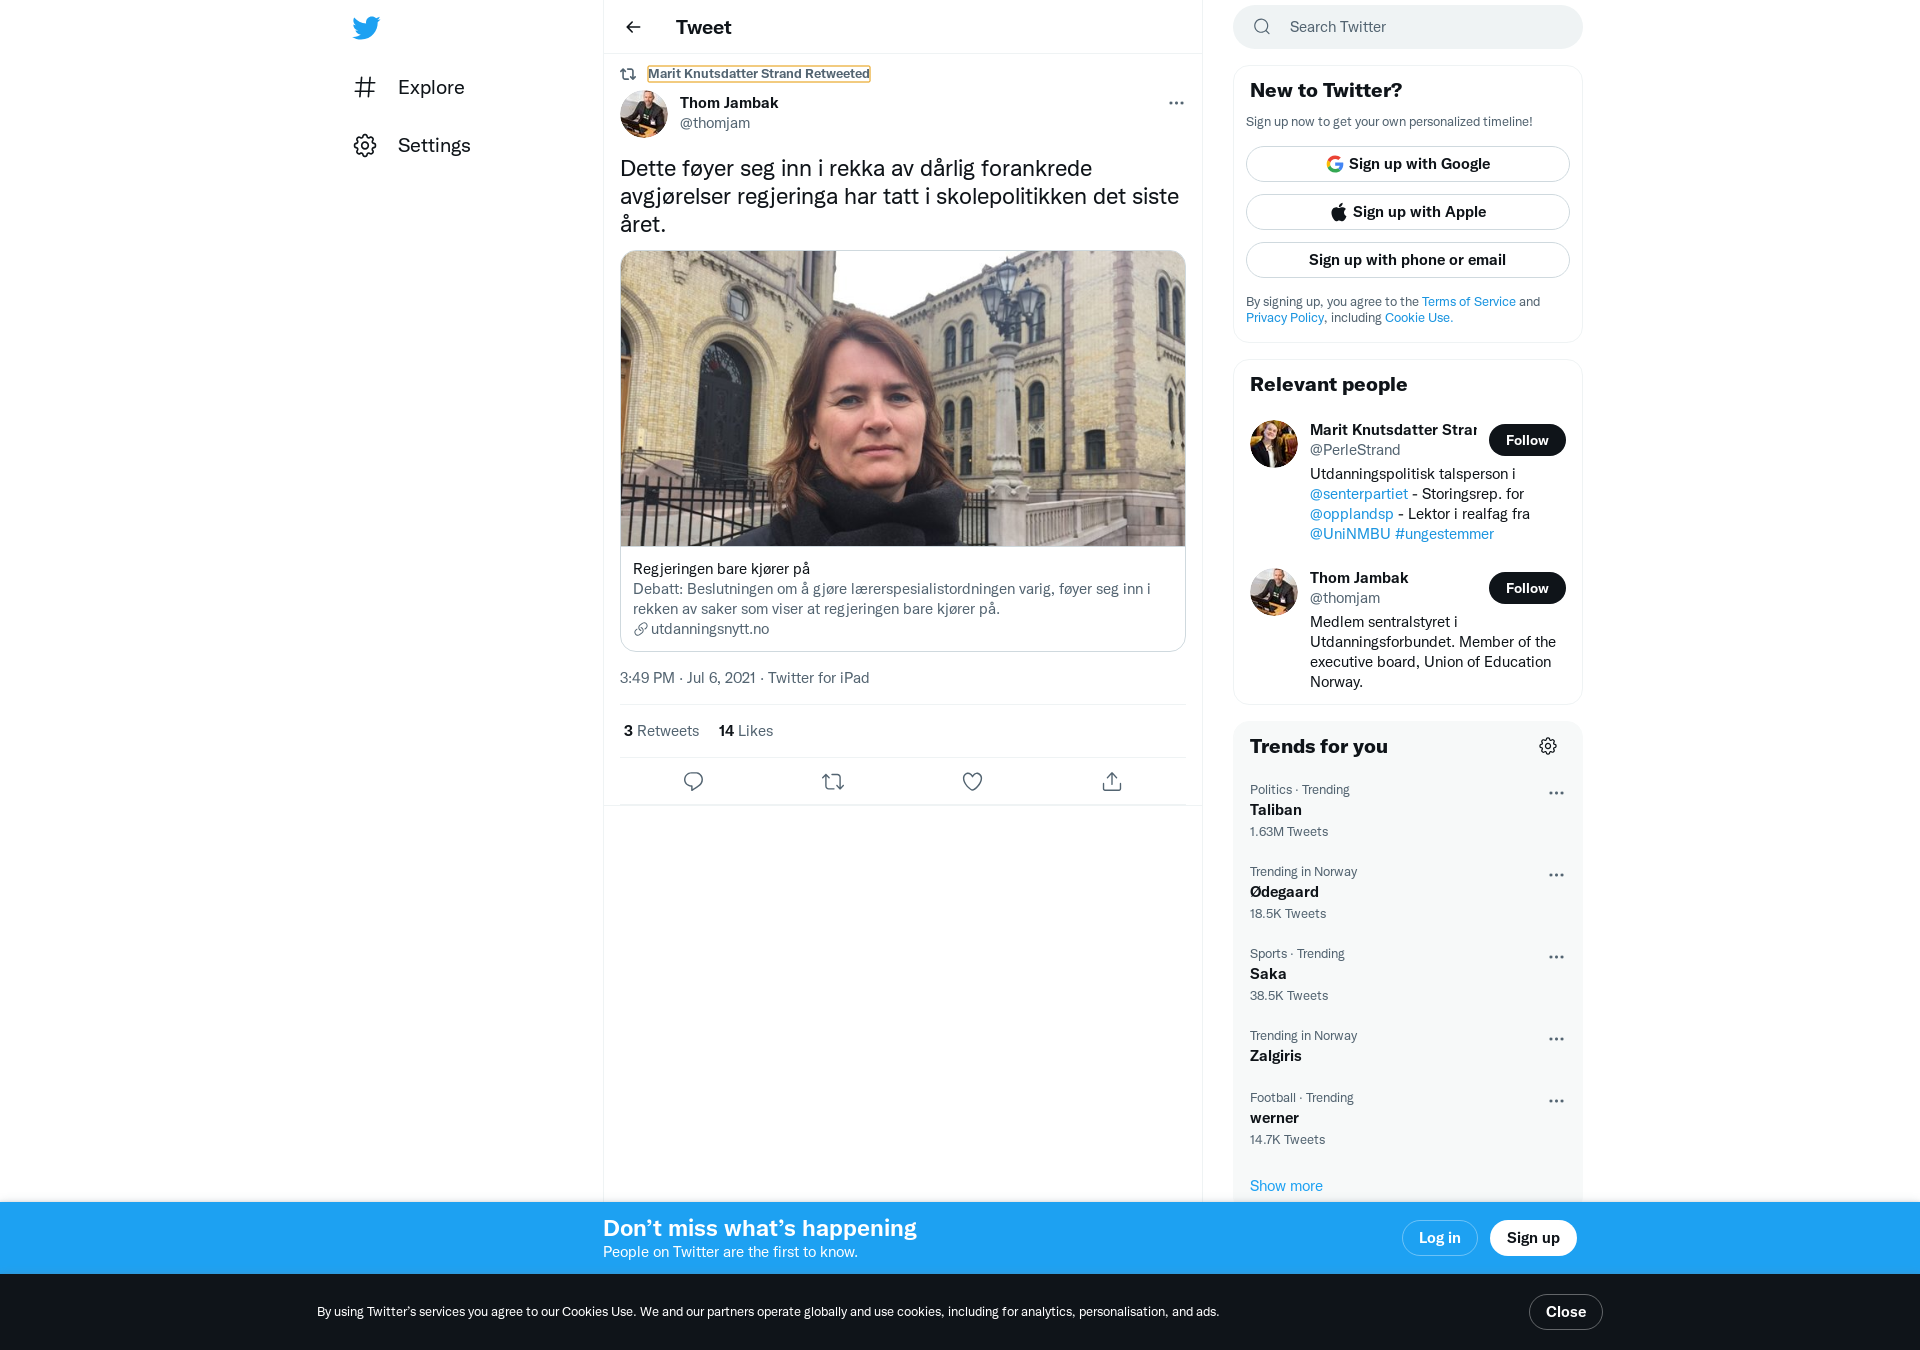Click the reply speech bubble icon
Viewport: 1920px width, 1350px height.
pos(693,782)
